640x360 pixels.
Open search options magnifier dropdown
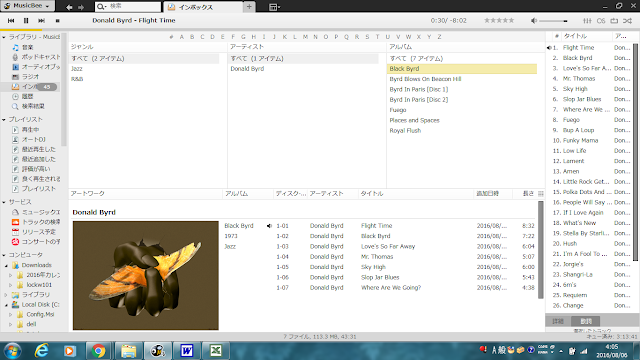point(101,7)
